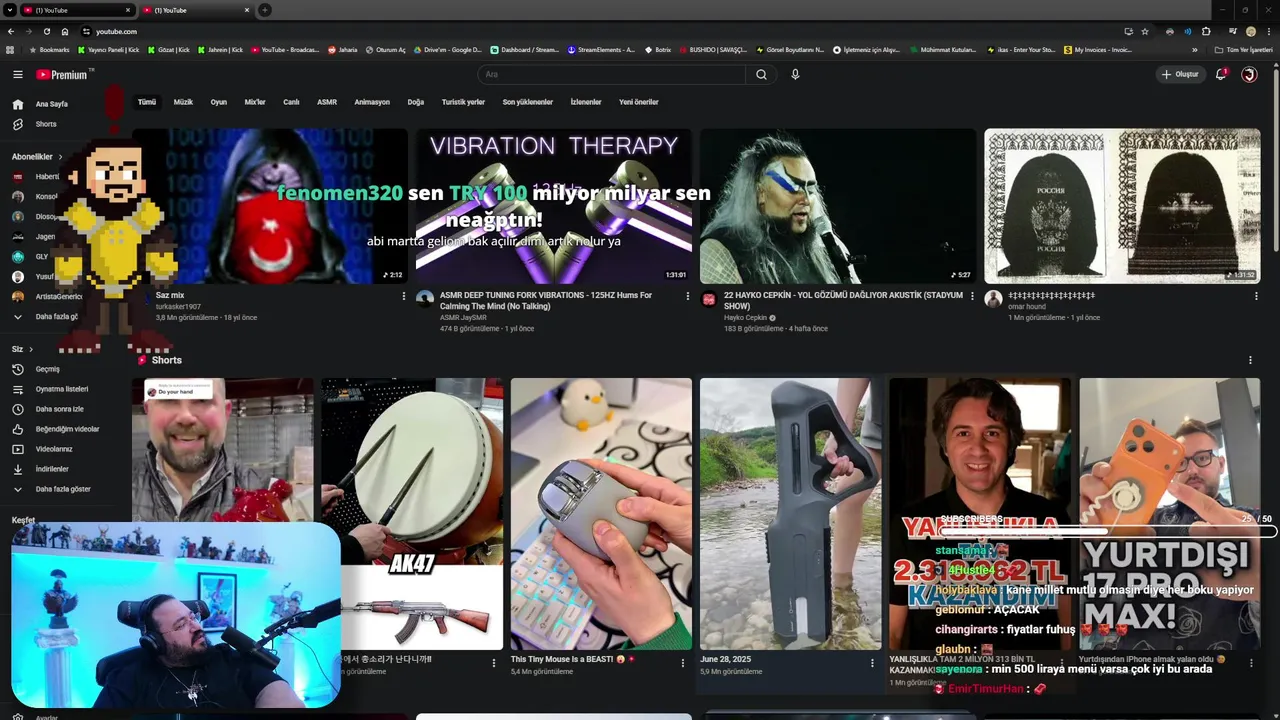
Task: Play the This Tiny Mouse Is a BEAST short
Action: click(601, 514)
